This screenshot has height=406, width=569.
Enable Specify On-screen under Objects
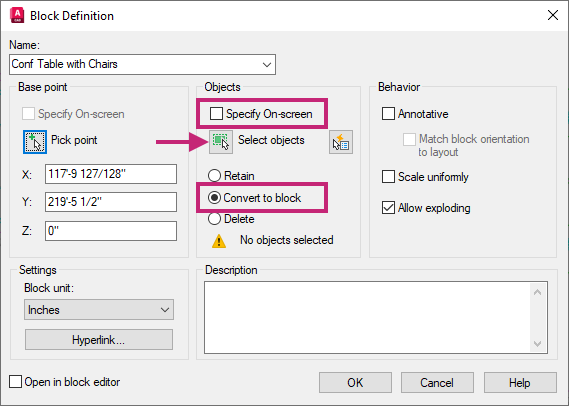click(216, 114)
